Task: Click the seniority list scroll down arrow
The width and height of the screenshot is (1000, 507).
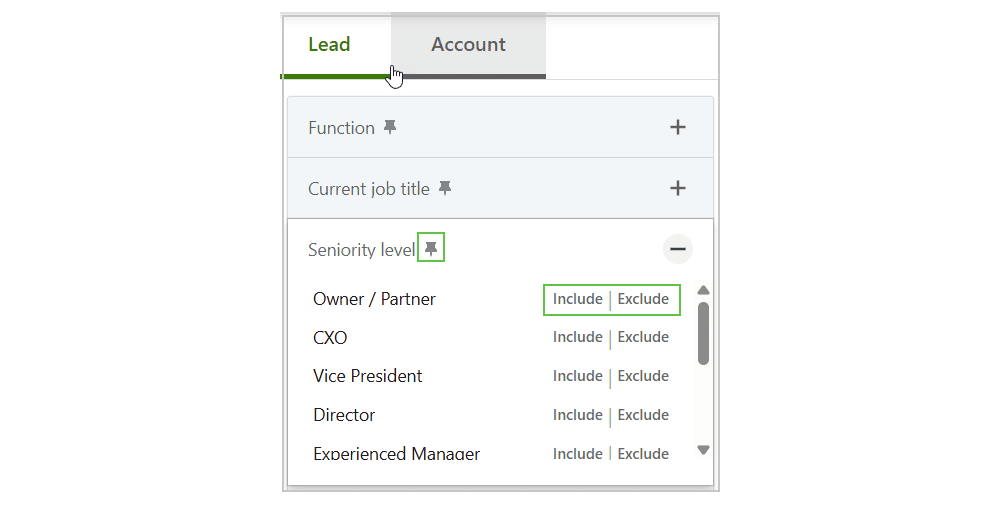Action: click(x=703, y=450)
